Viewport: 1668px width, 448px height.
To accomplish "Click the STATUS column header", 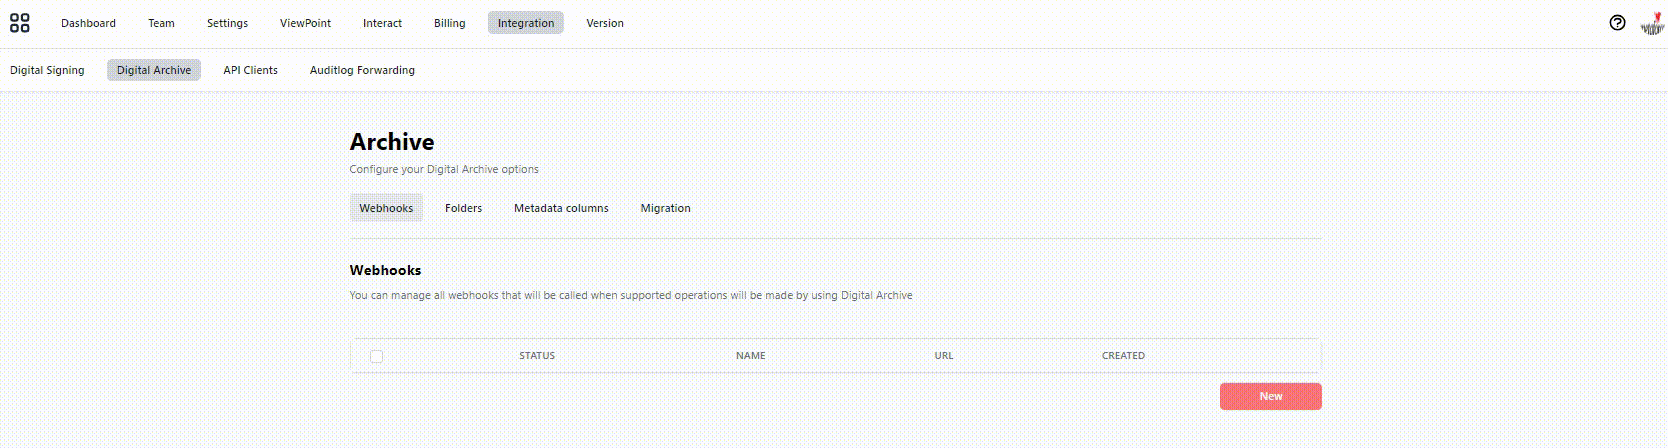I will [x=537, y=356].
